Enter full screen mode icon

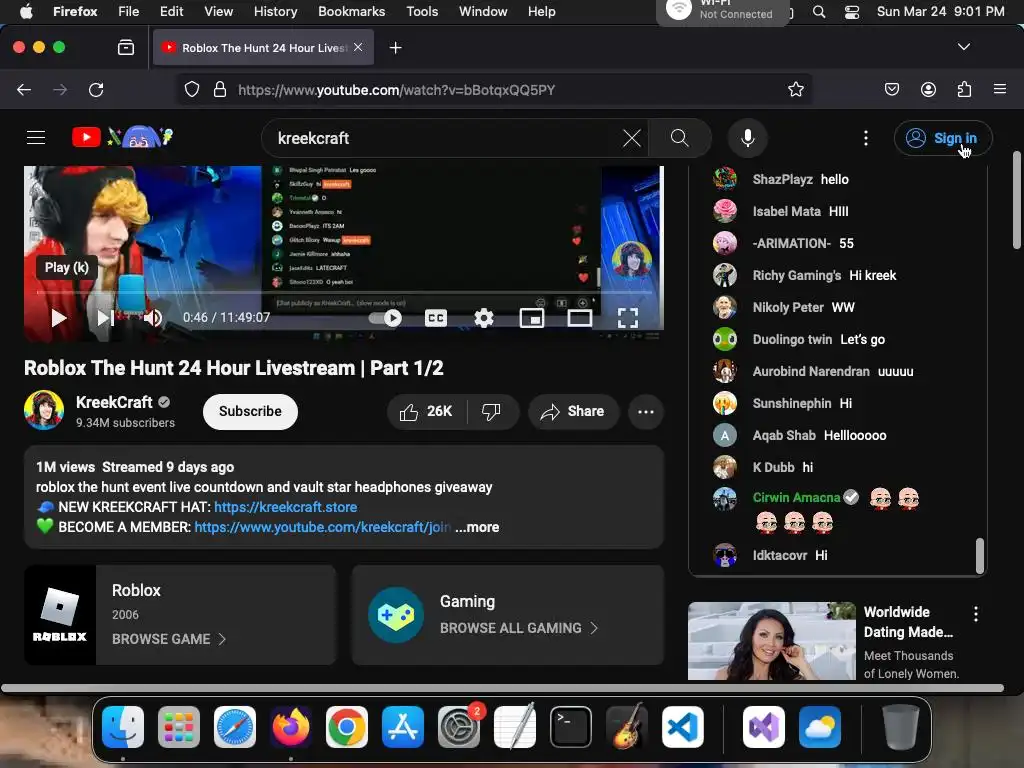(628, 318)
